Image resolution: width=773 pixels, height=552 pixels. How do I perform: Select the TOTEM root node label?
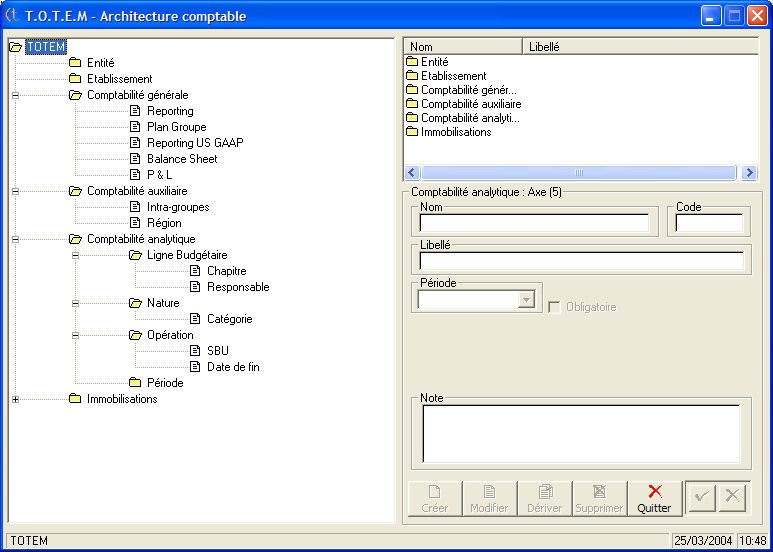[x=46, y=47]
